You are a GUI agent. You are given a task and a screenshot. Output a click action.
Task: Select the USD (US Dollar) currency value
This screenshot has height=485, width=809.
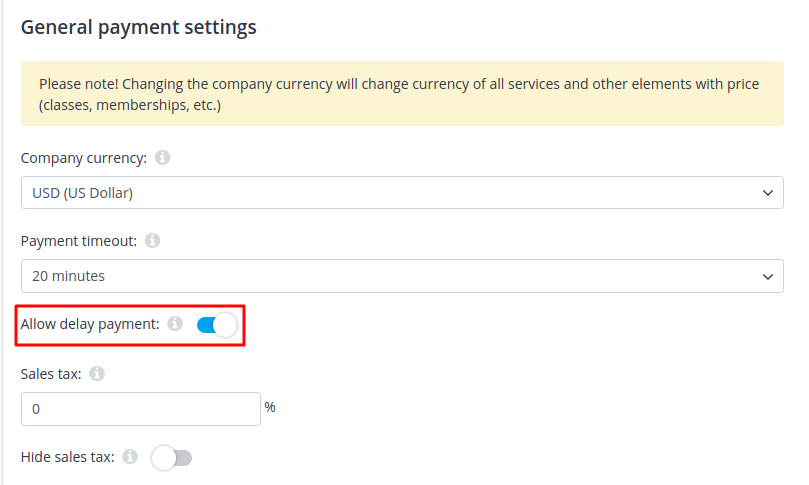click(x=78, y=193)
